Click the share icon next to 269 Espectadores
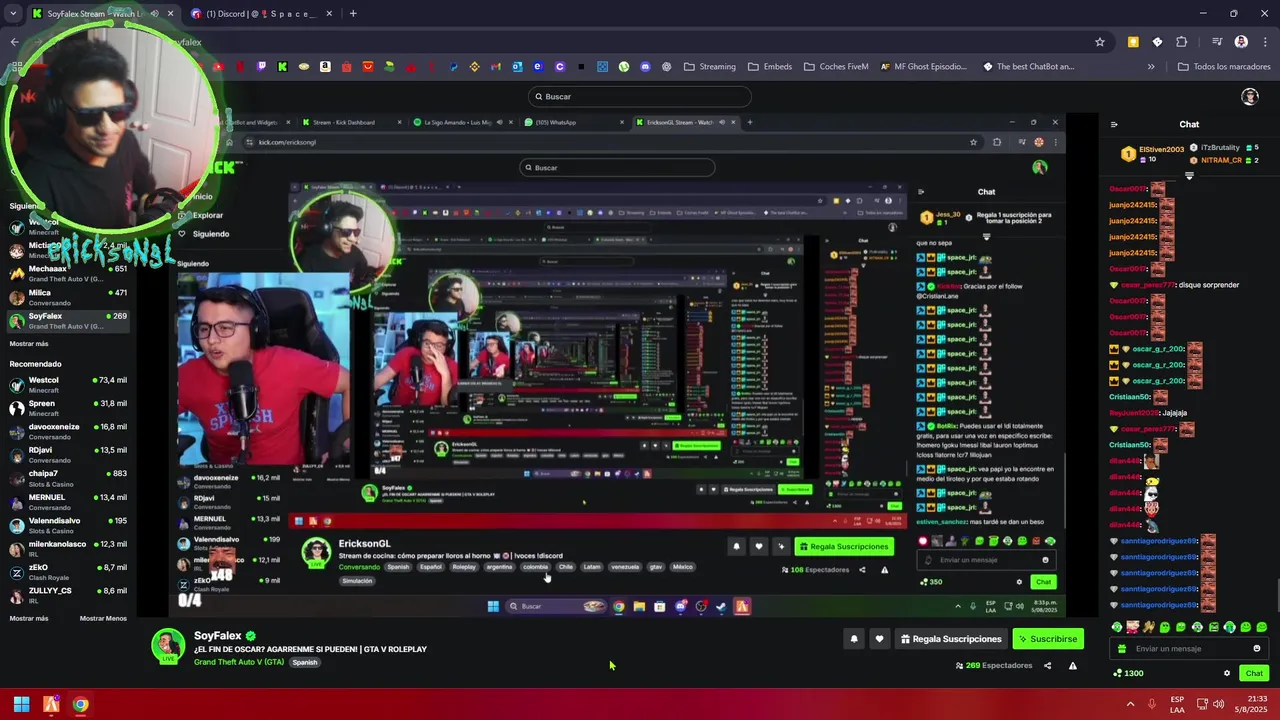Viewport: 1280px width, 720px height. [1048, 666]
